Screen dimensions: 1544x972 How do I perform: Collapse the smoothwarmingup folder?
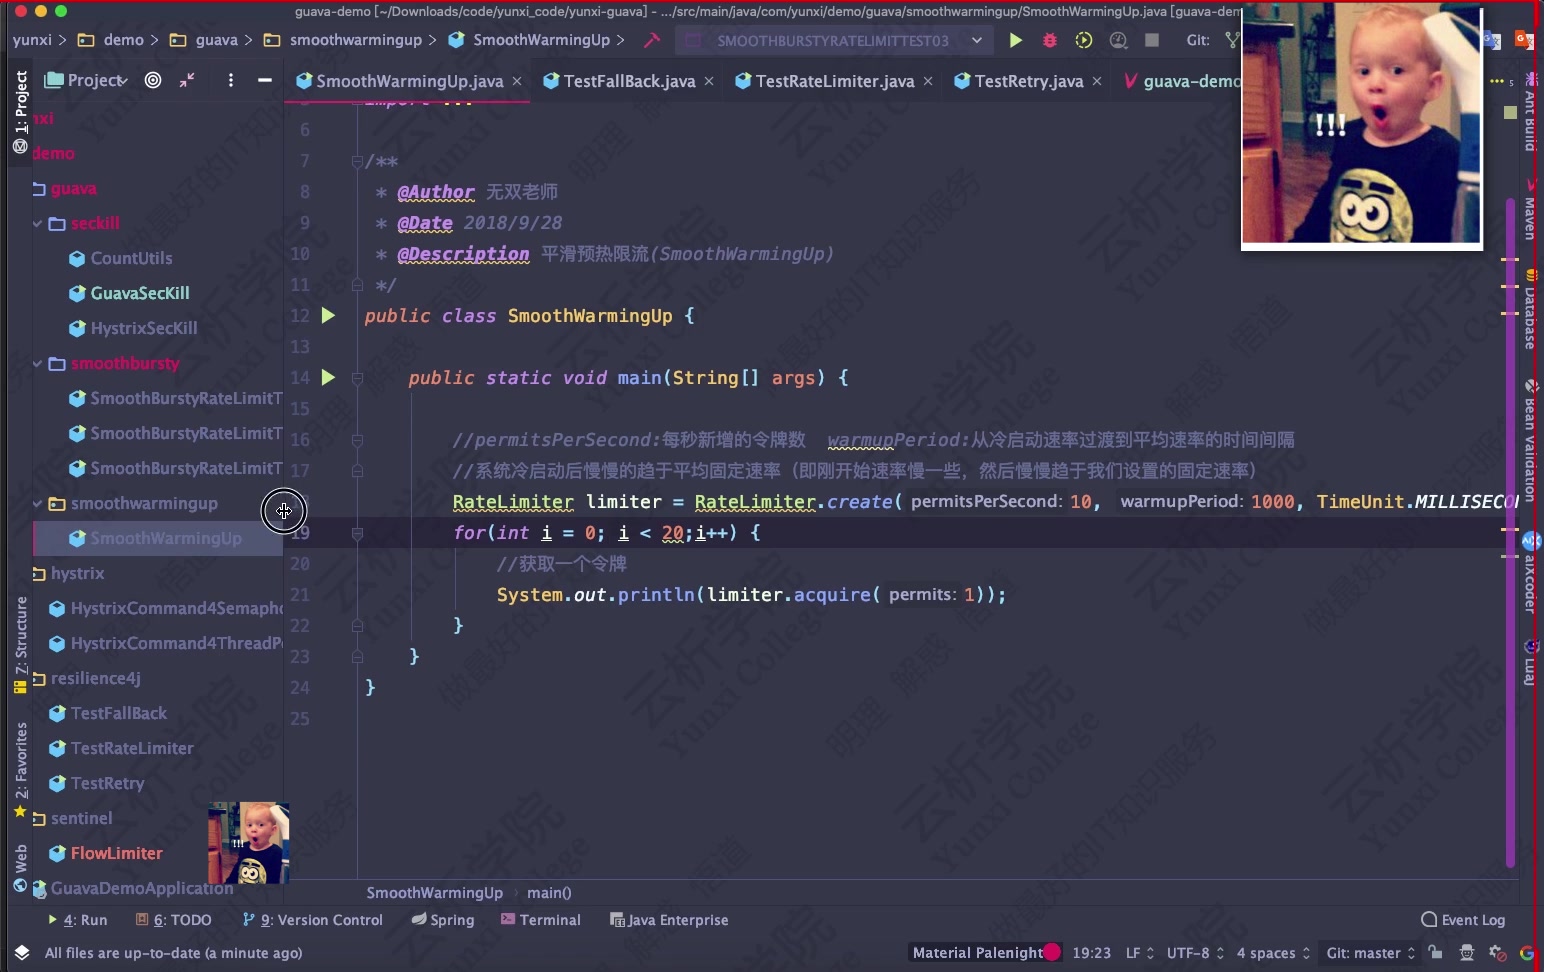tap(38, 503)
